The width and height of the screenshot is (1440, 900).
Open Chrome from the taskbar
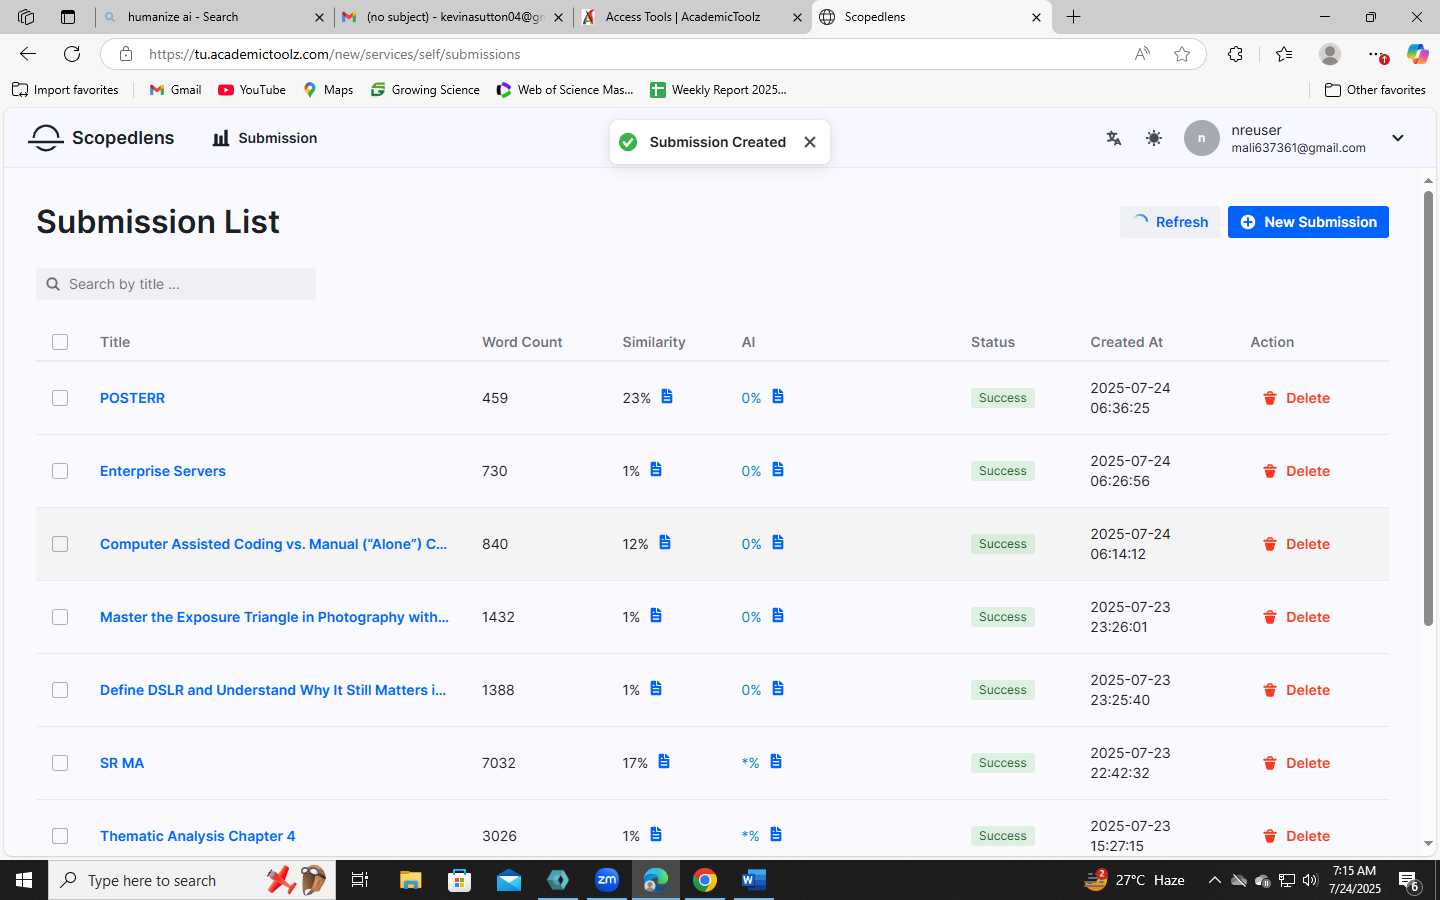705,880
